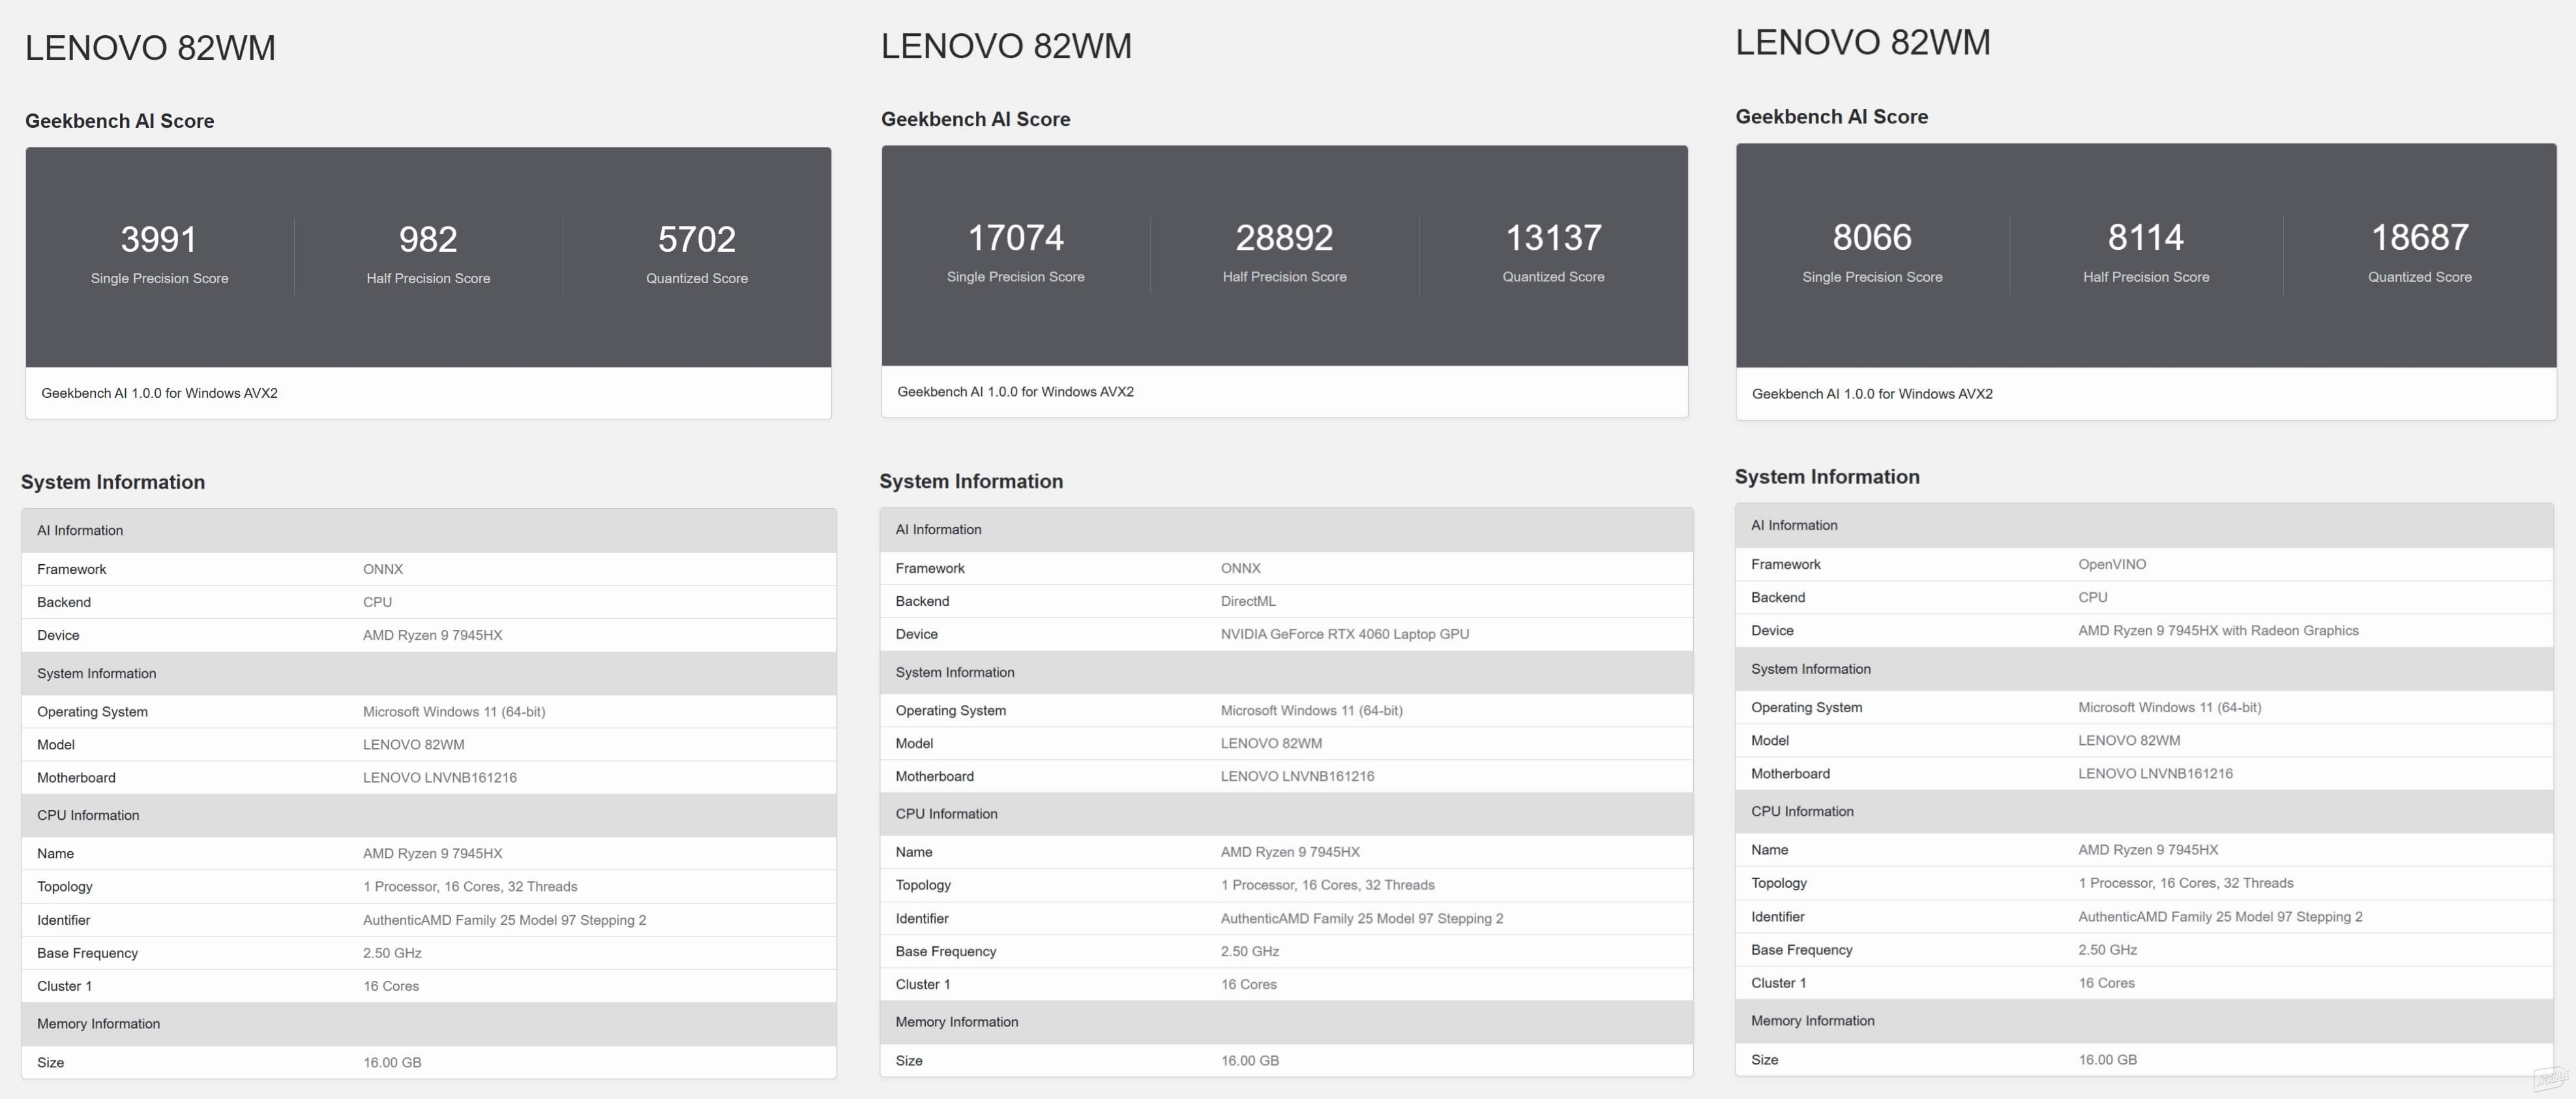Click CPU backend value in the 3991-score panel

click(x=377, y=602)
